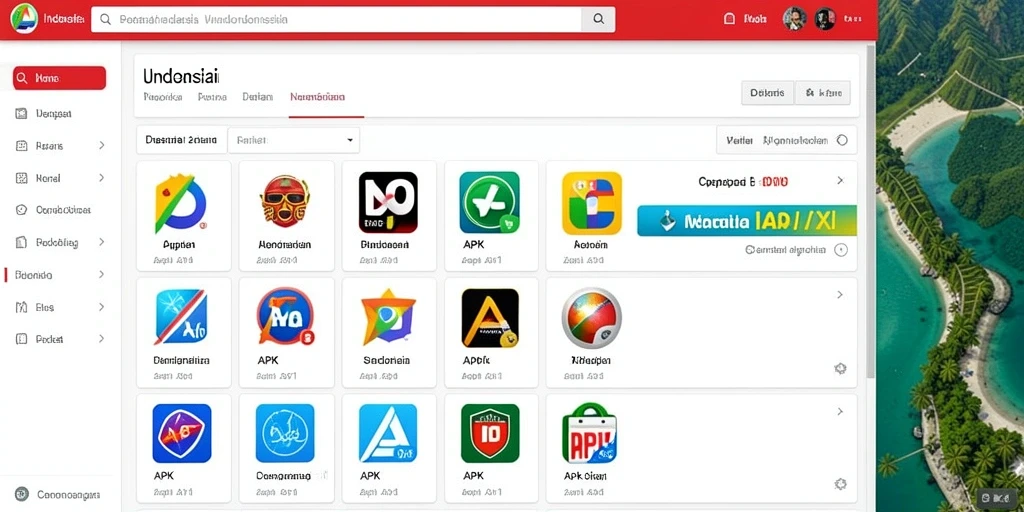Expand the sixth sidebar entry chevron
Screen dimensions: 1024x512
click(101, 242)
